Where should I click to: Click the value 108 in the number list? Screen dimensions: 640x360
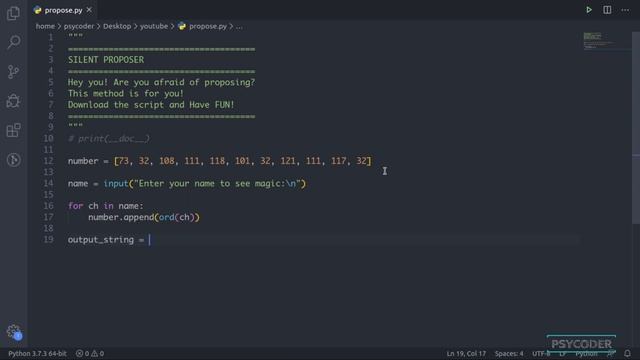[167, 161]
